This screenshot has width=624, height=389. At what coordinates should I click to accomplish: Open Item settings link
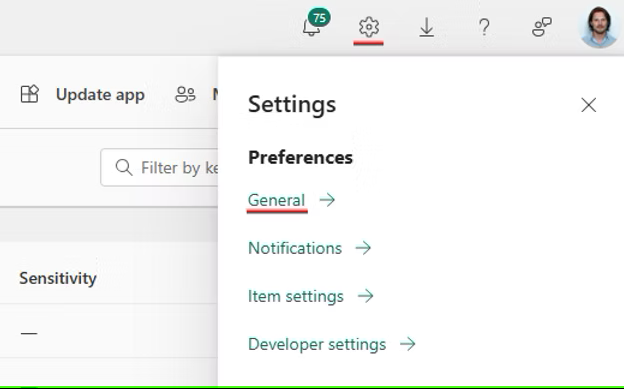coord(296,296)
